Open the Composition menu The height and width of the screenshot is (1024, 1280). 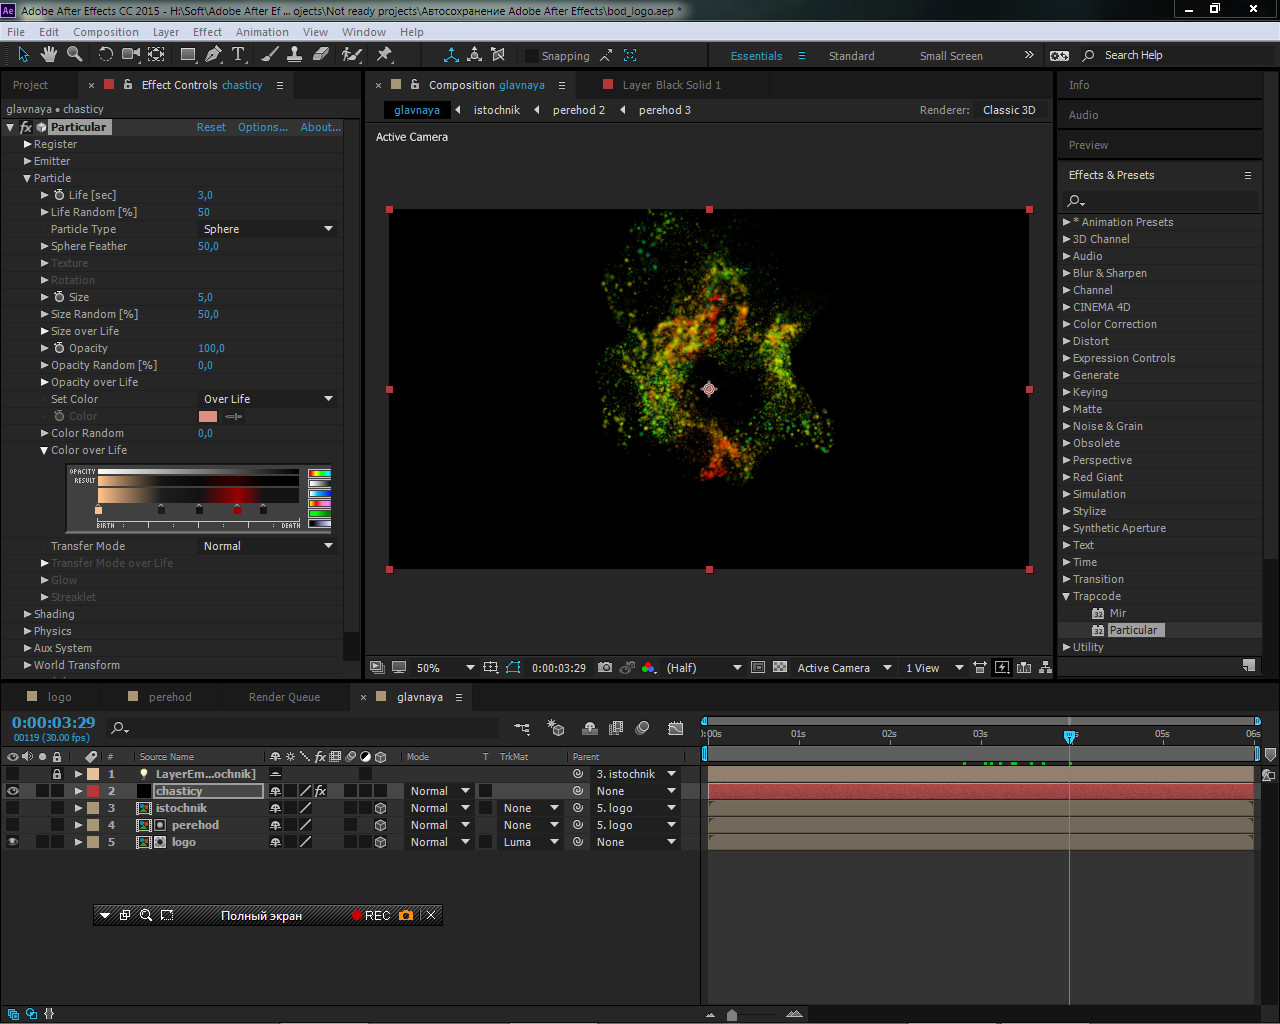click(x=106, y=32)
